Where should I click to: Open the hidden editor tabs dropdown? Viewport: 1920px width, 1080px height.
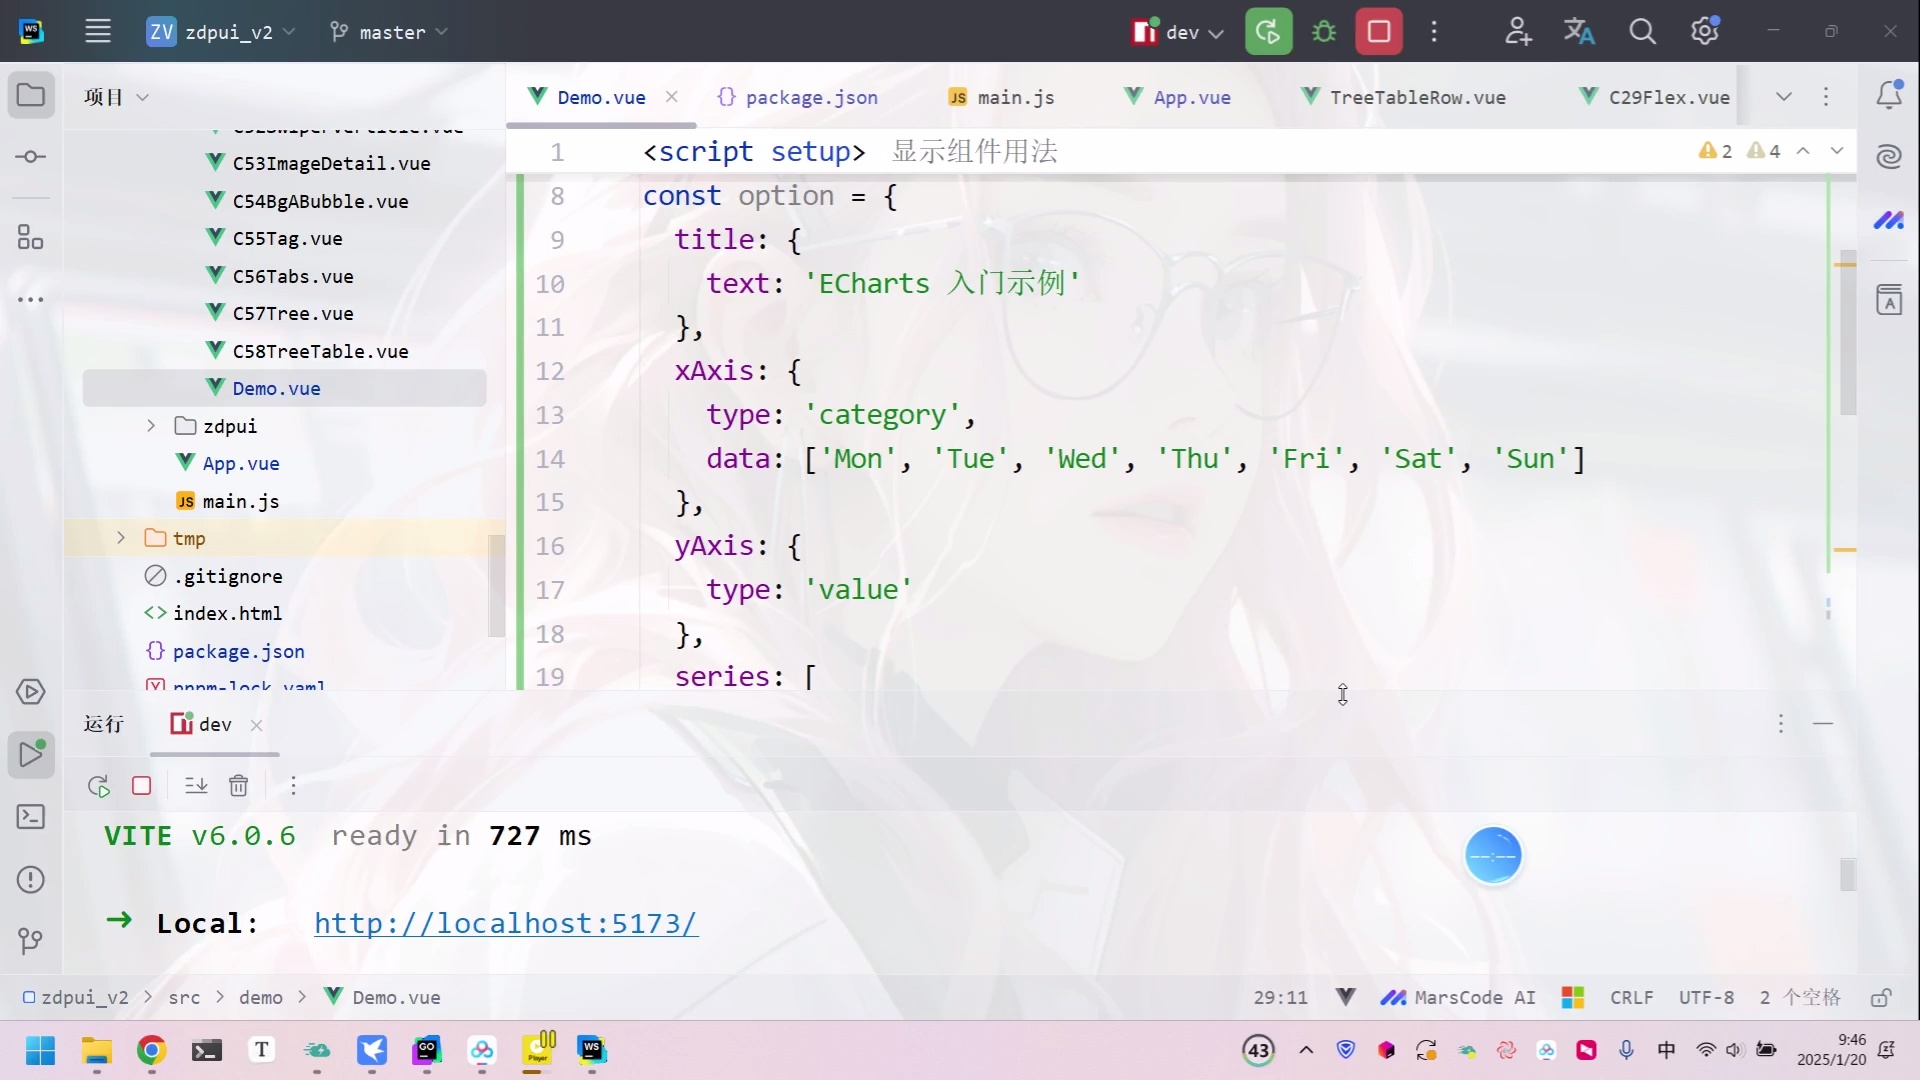[x=1784, y=96]
